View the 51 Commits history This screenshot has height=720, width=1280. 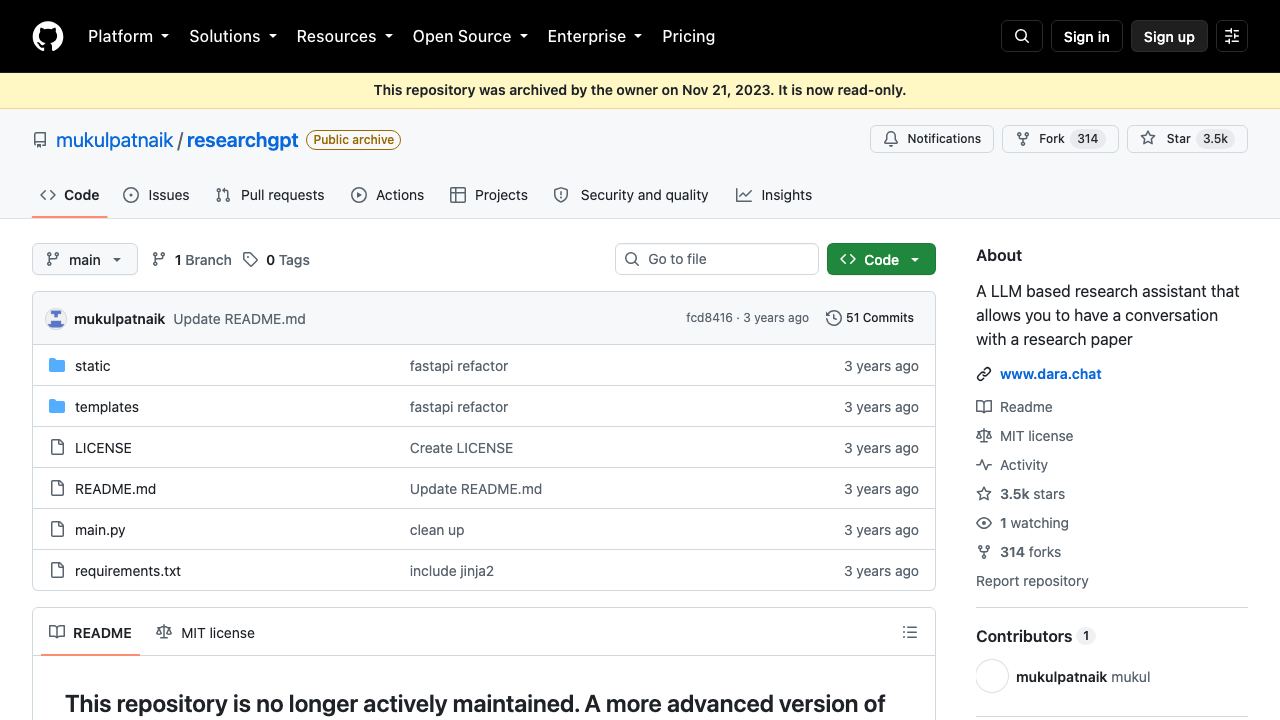[x=870, y=318]
